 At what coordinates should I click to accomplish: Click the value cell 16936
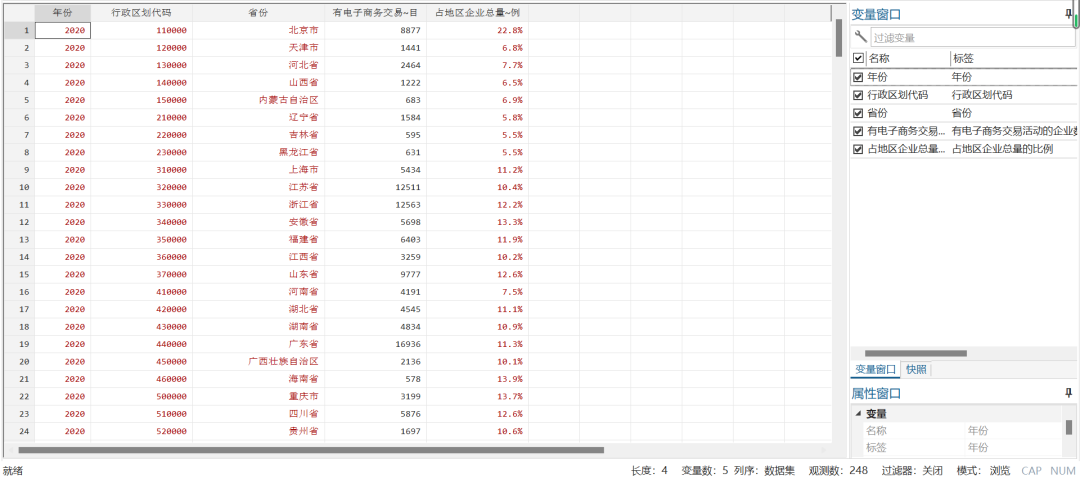[375, 344]
